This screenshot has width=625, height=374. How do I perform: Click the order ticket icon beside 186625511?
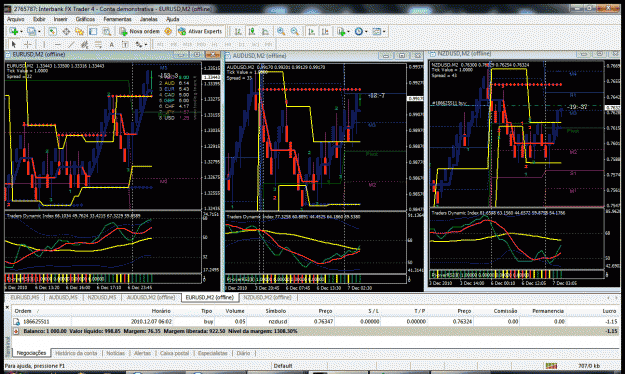pyautogui.click(x=17, y=321)
